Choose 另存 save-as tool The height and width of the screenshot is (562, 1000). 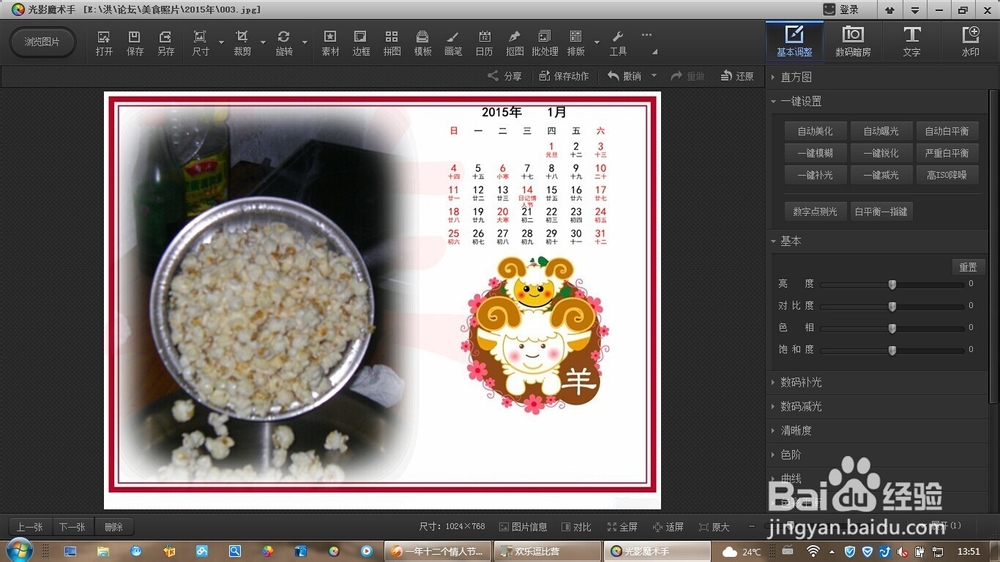coord(165,43)
